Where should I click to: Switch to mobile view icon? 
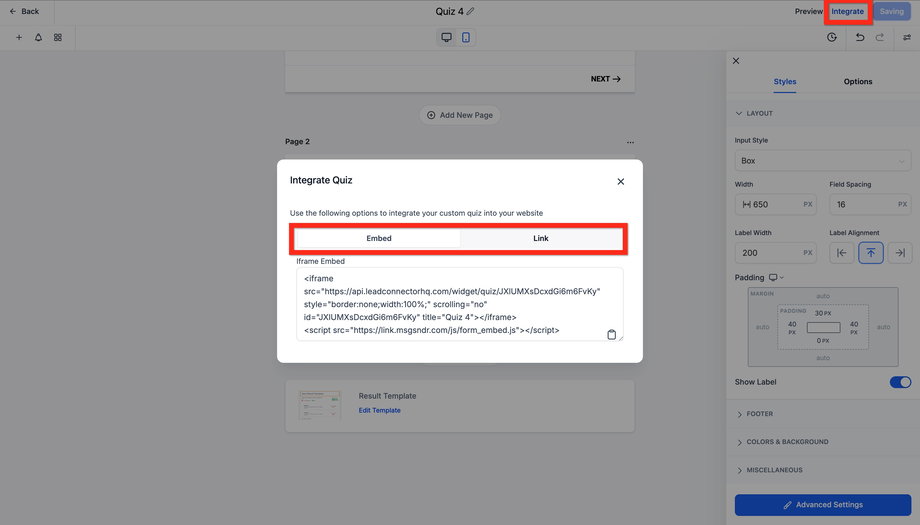[x=466, y=38]
